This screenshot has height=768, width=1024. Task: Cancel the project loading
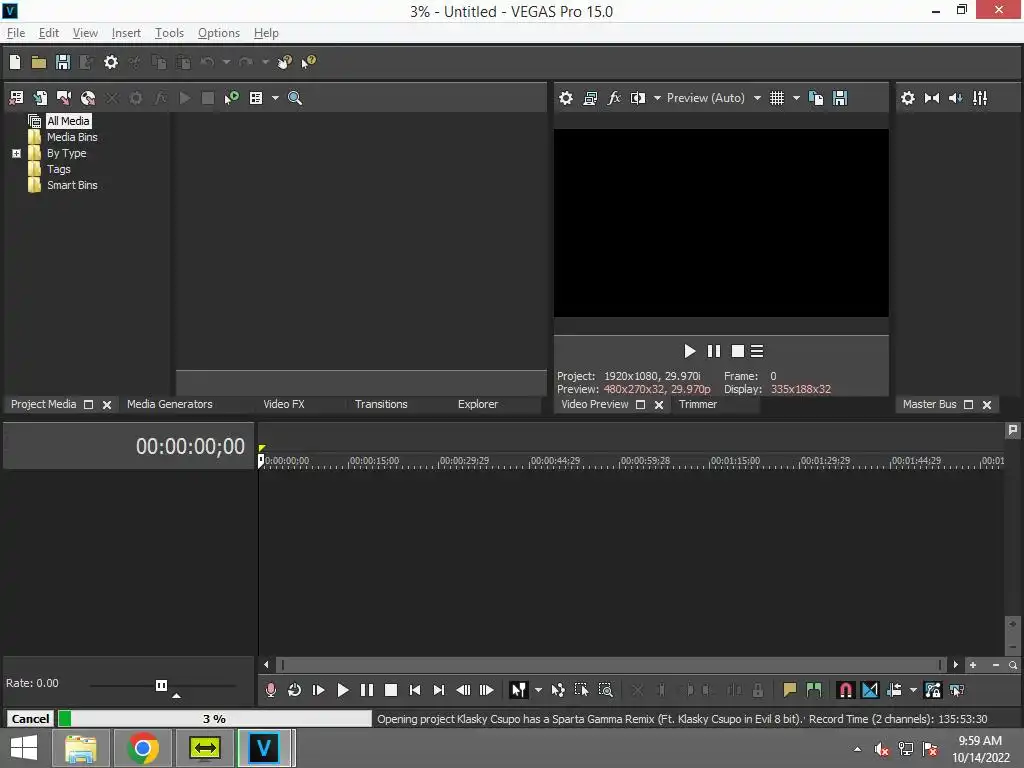[30, 718]
